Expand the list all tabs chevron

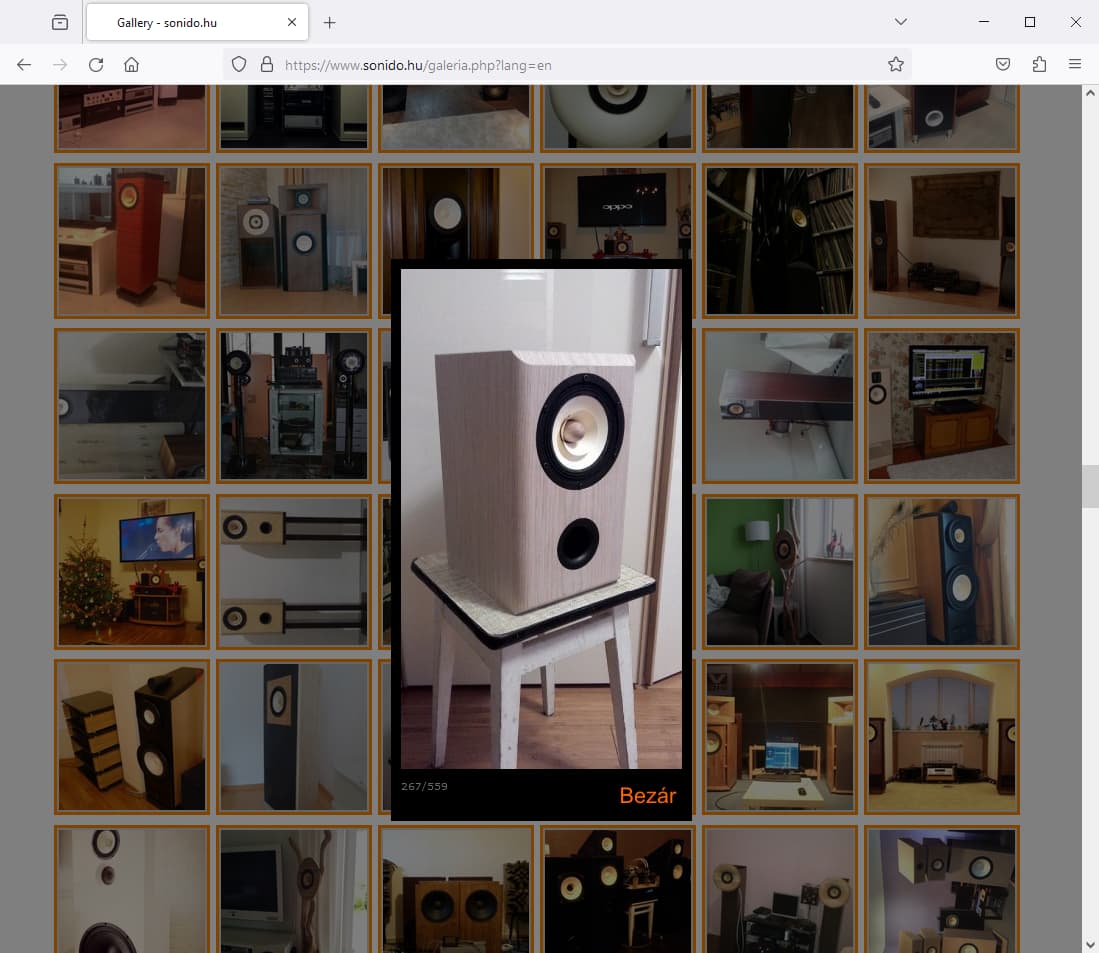tap(900, 22)
